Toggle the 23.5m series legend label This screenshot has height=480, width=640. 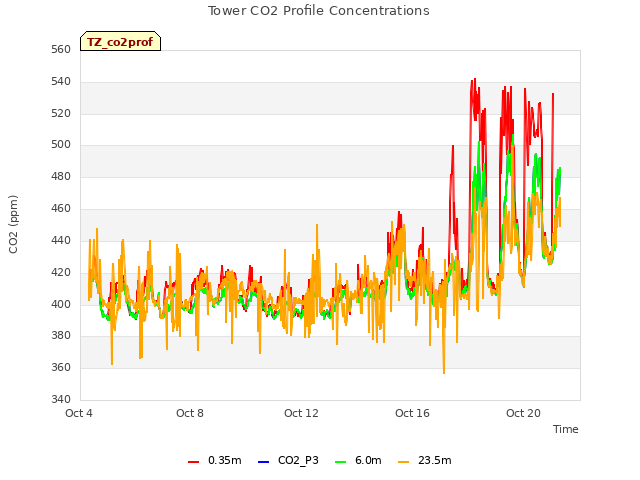pos(435,460)
